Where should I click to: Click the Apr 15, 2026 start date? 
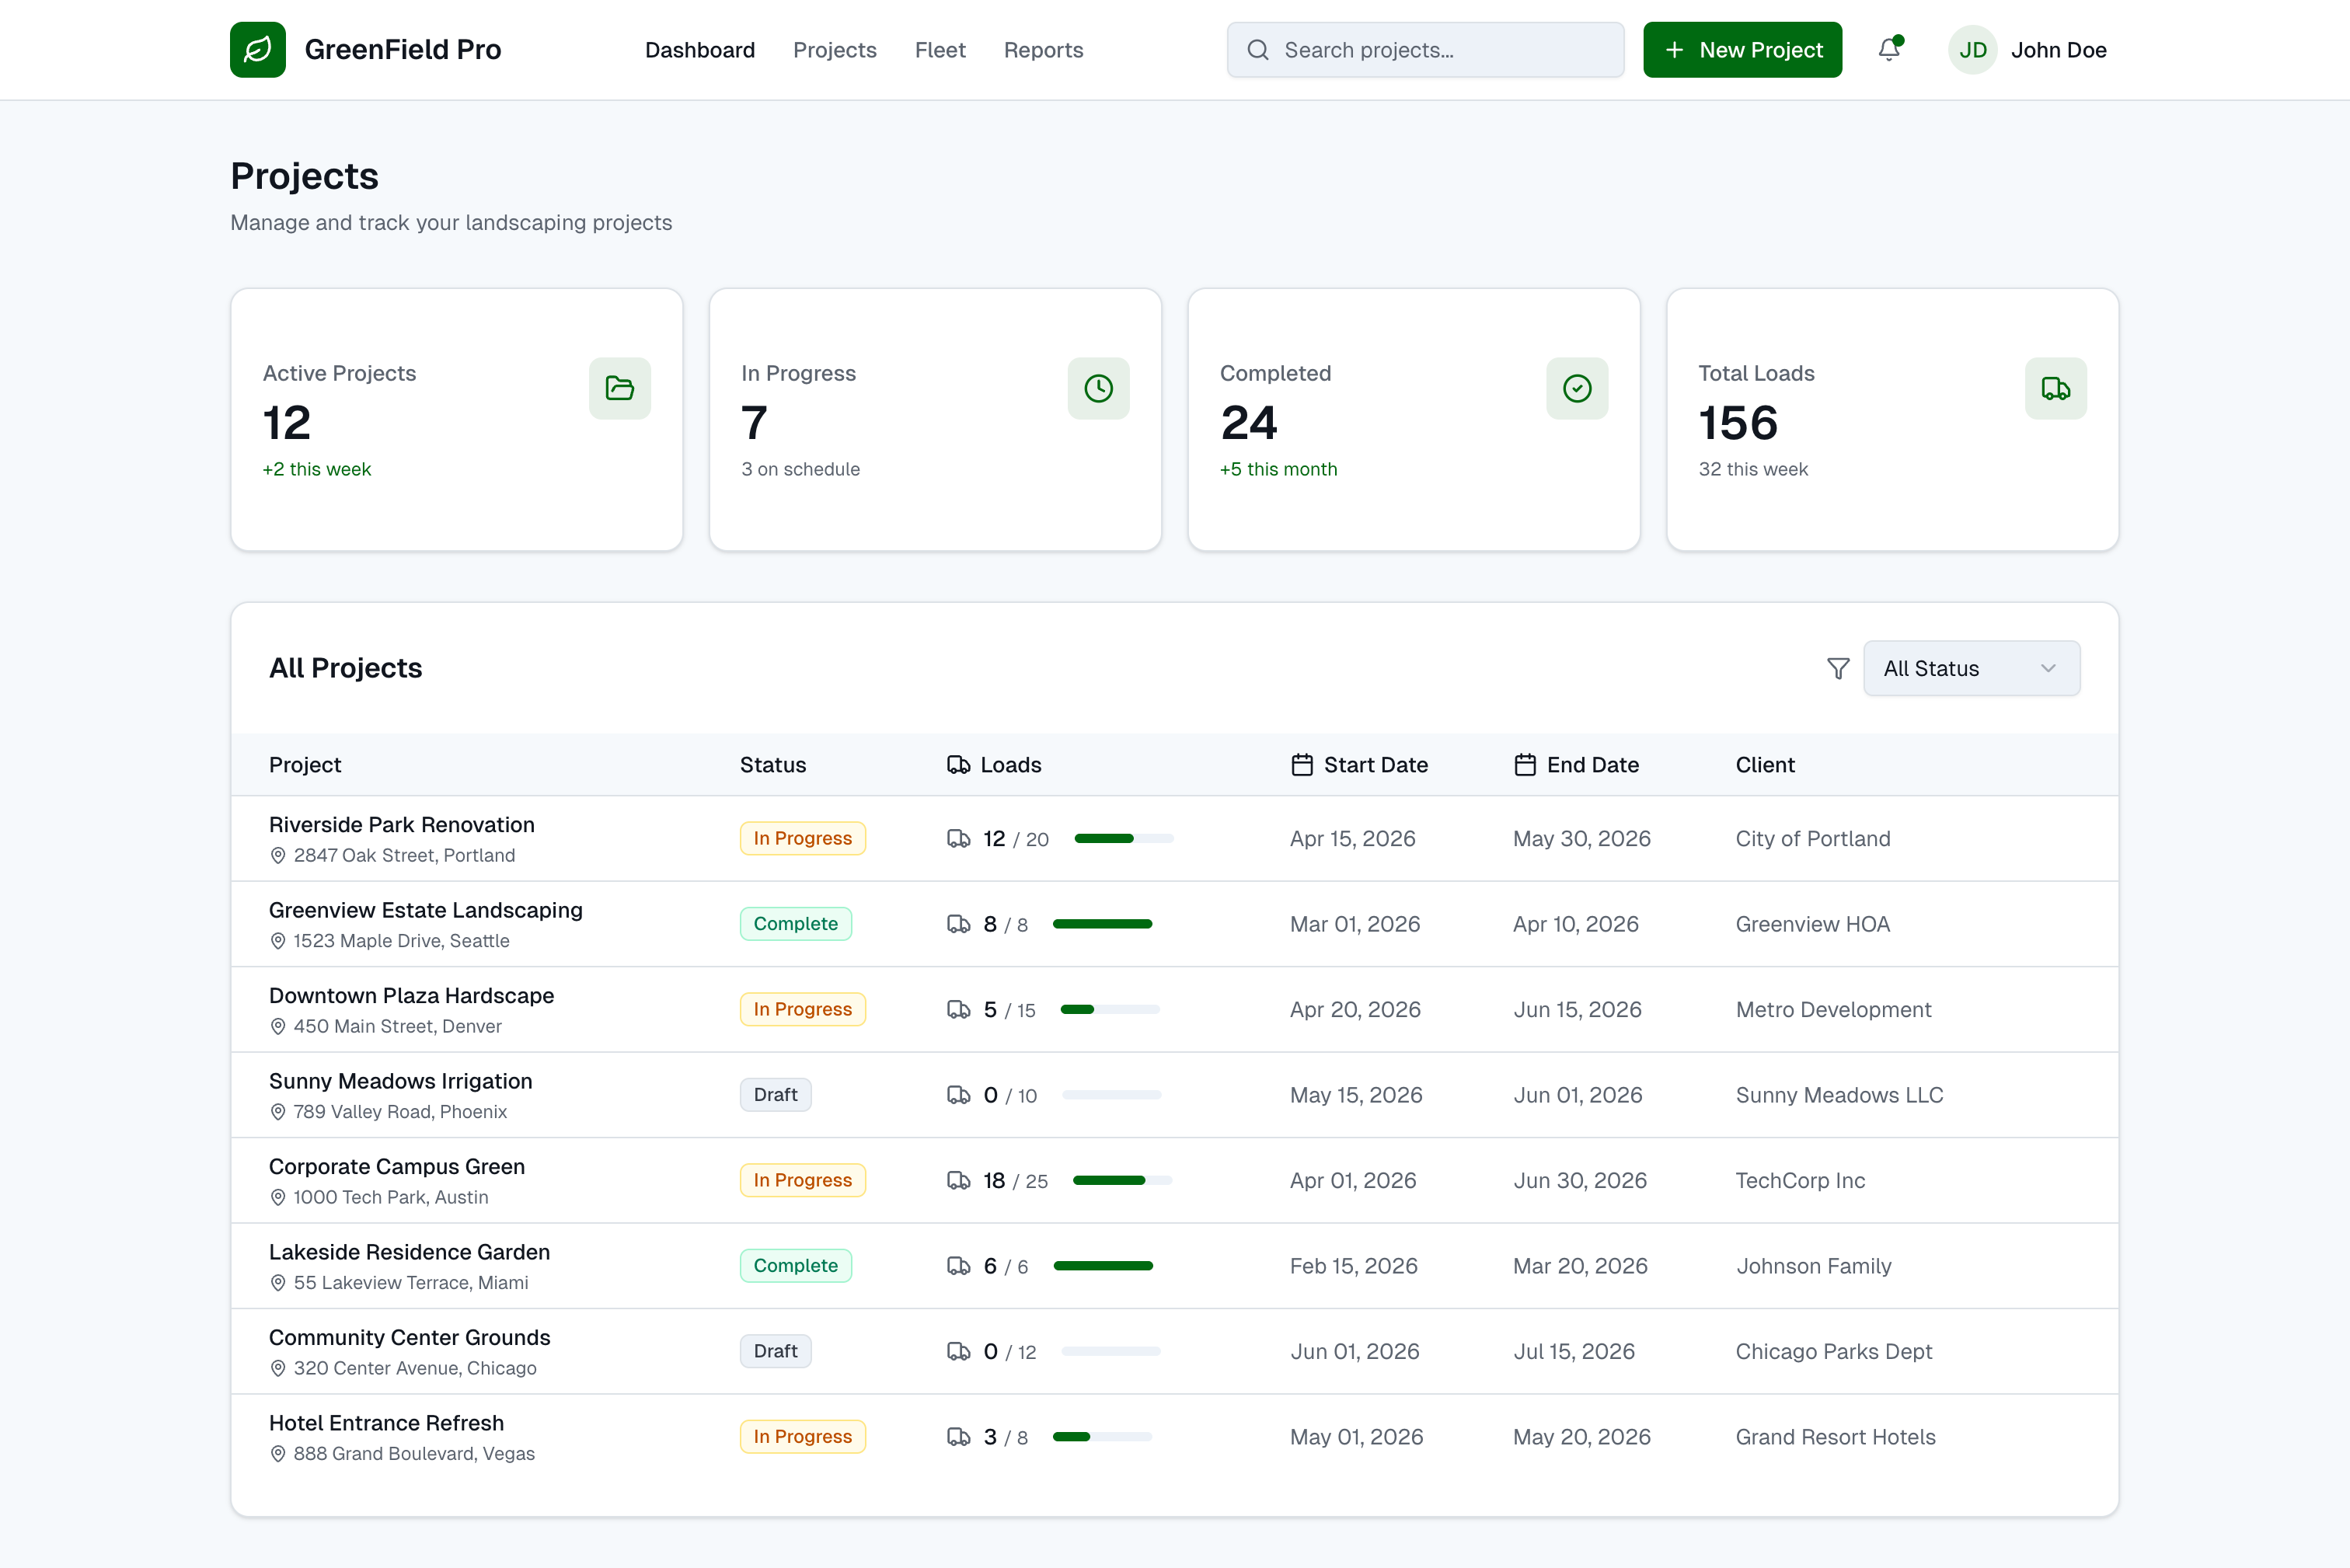pyautogui.click(x=1352, y=838)
